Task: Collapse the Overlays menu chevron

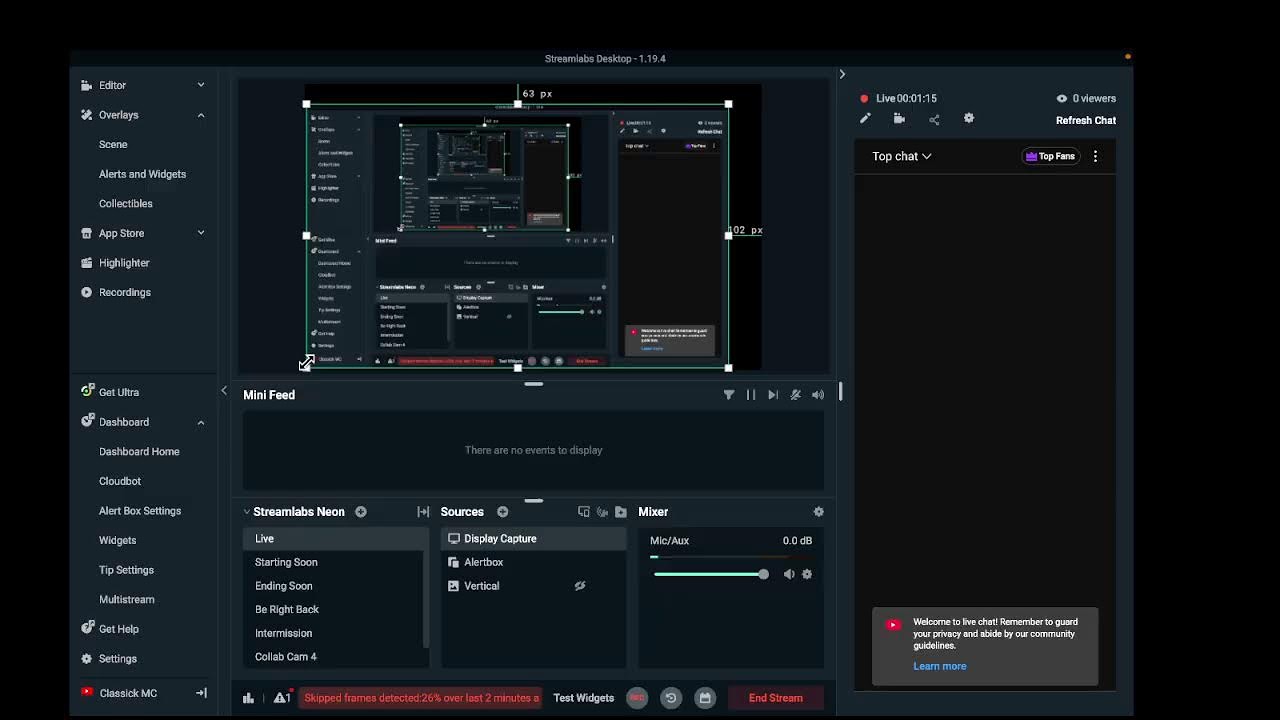Action: point(201,115)
